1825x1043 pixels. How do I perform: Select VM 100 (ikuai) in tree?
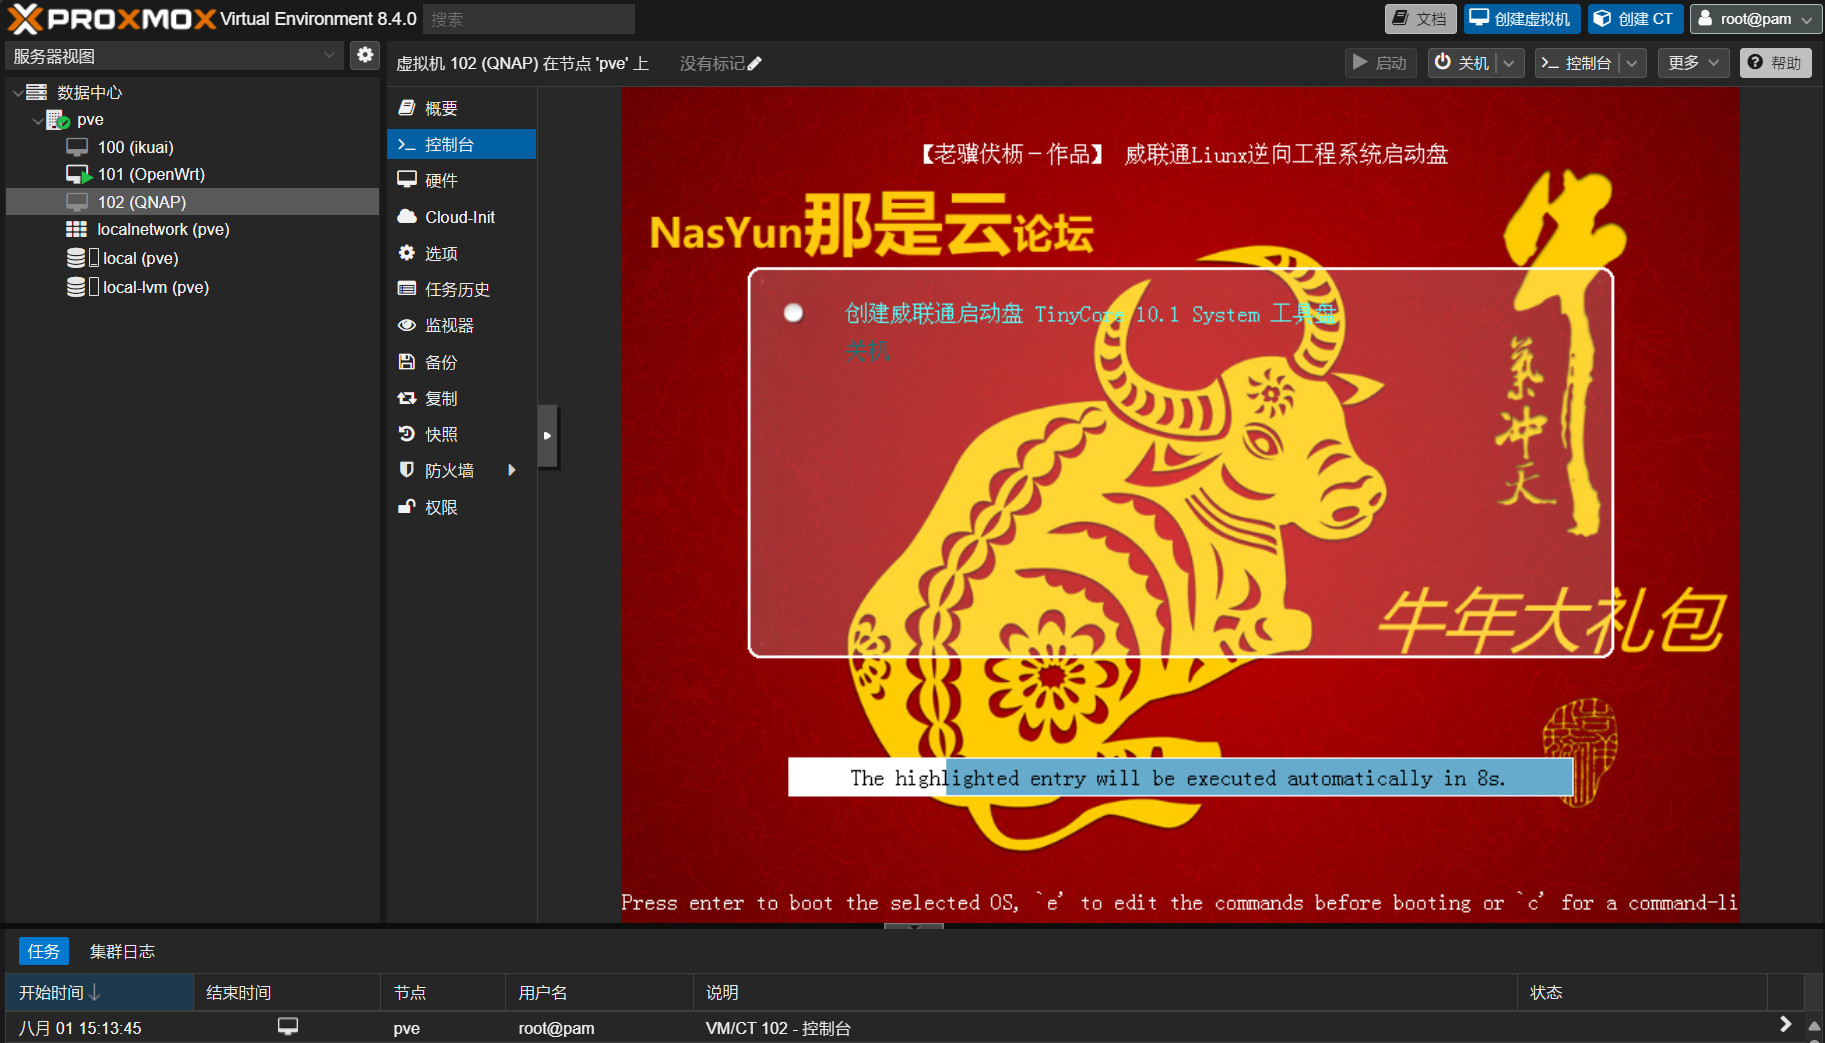coord(135,147)
